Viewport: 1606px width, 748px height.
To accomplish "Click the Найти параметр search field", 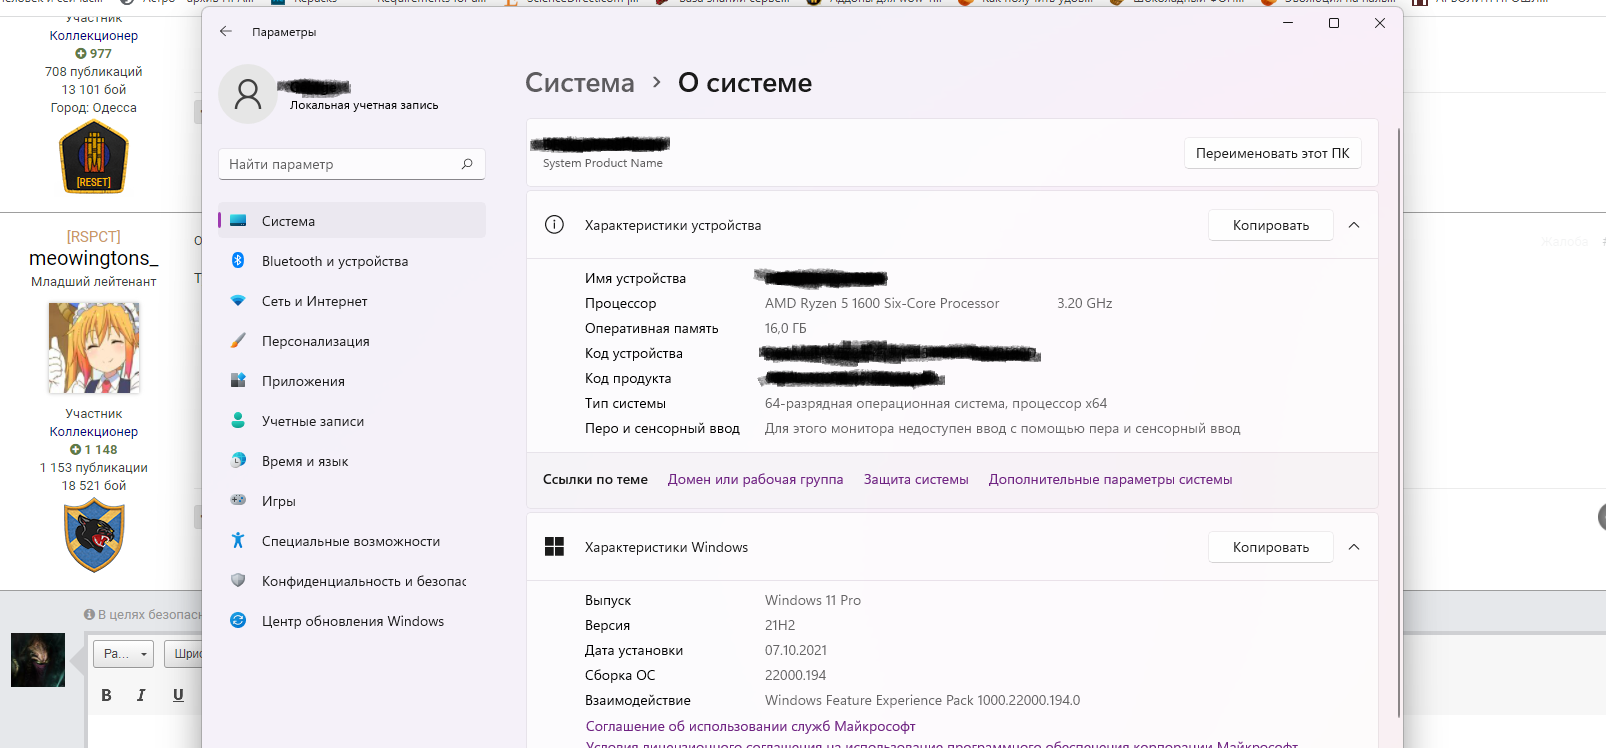I will 352,164.
